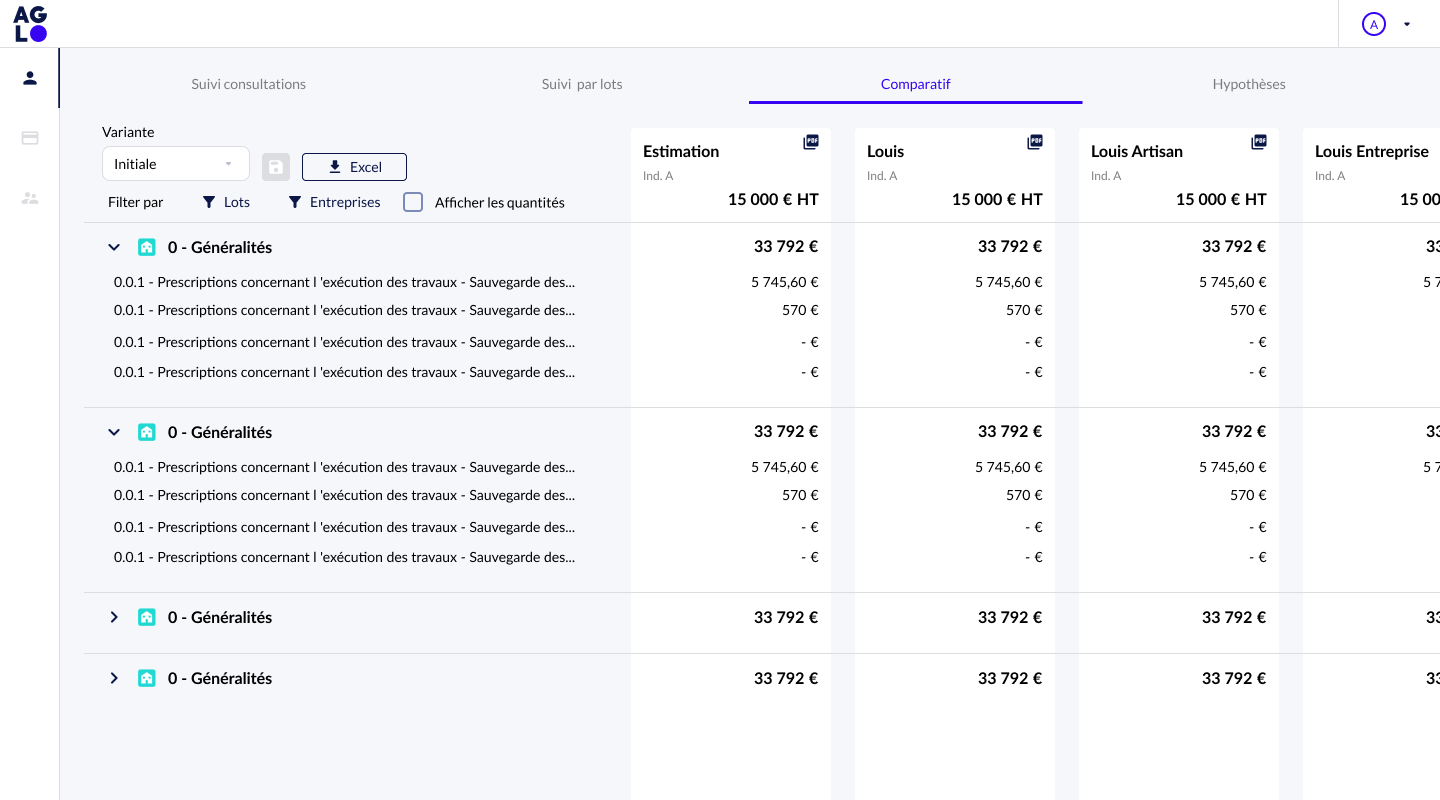Download the Excel export
Screen dimensions: 1440x800
354,167
